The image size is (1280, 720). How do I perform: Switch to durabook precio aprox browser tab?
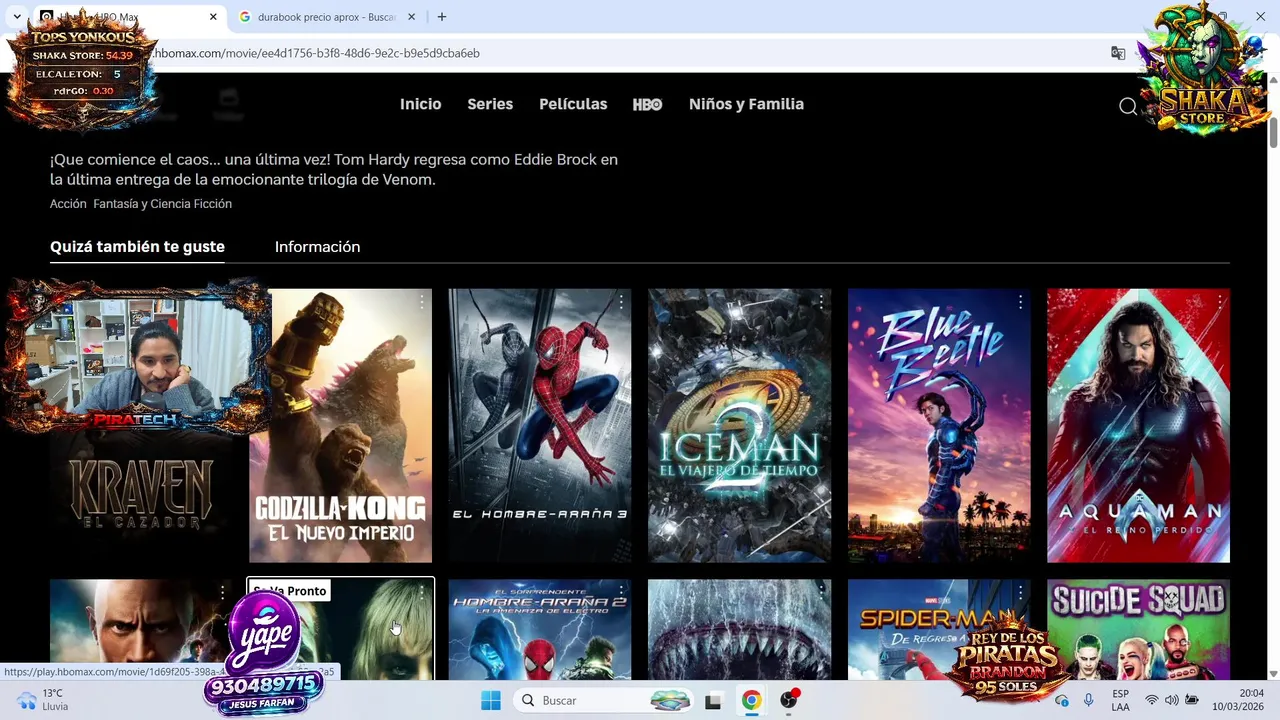[327, 17]
